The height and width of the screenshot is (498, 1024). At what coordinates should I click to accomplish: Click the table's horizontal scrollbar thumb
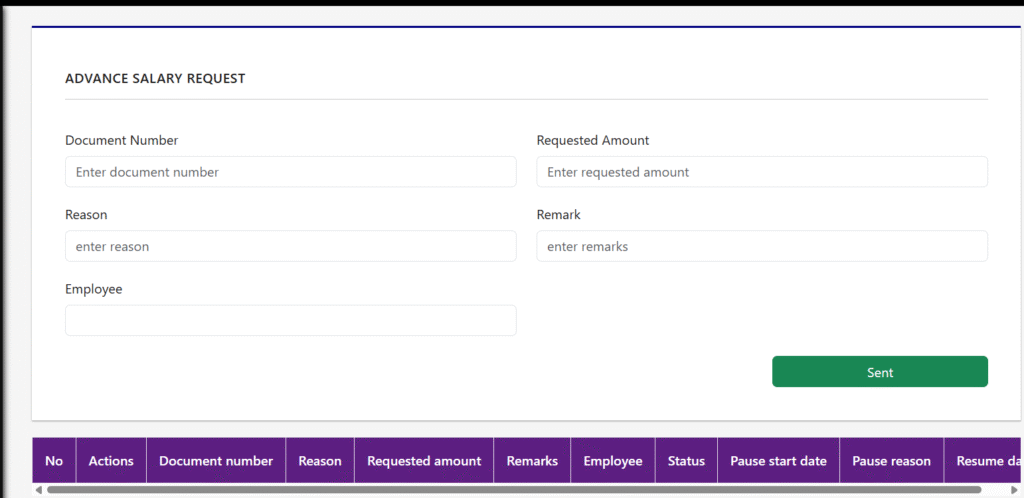514,490
